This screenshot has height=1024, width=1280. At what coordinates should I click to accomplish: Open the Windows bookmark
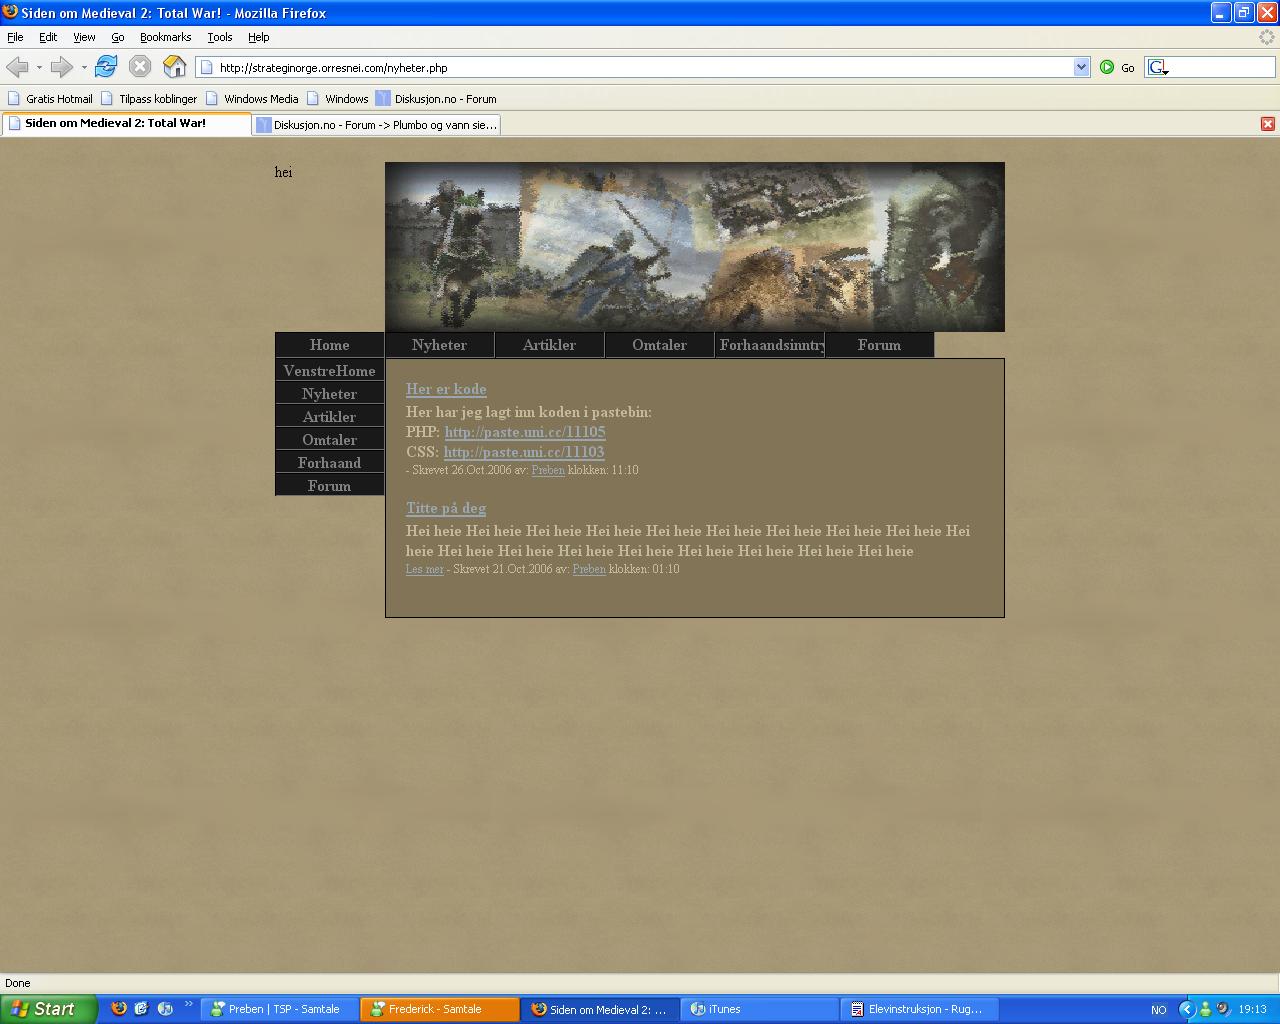coord(338,99)
